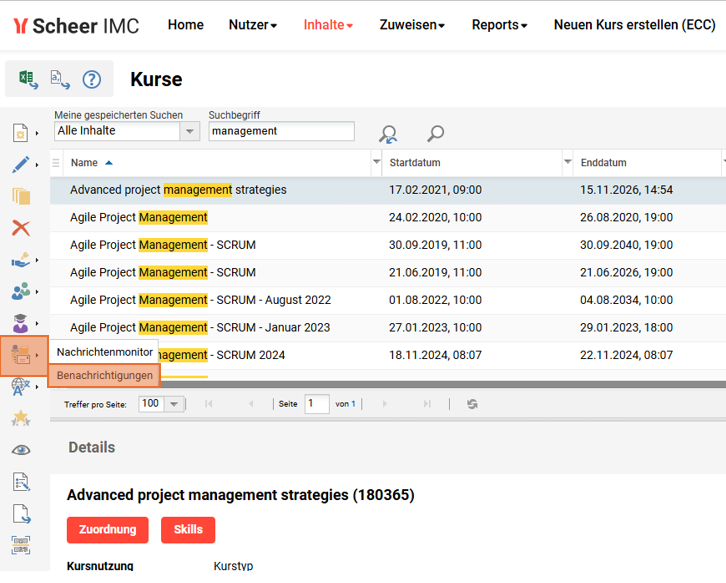
Task: Click the Scheer IMC logo
Action: click(x=76, y=25)
